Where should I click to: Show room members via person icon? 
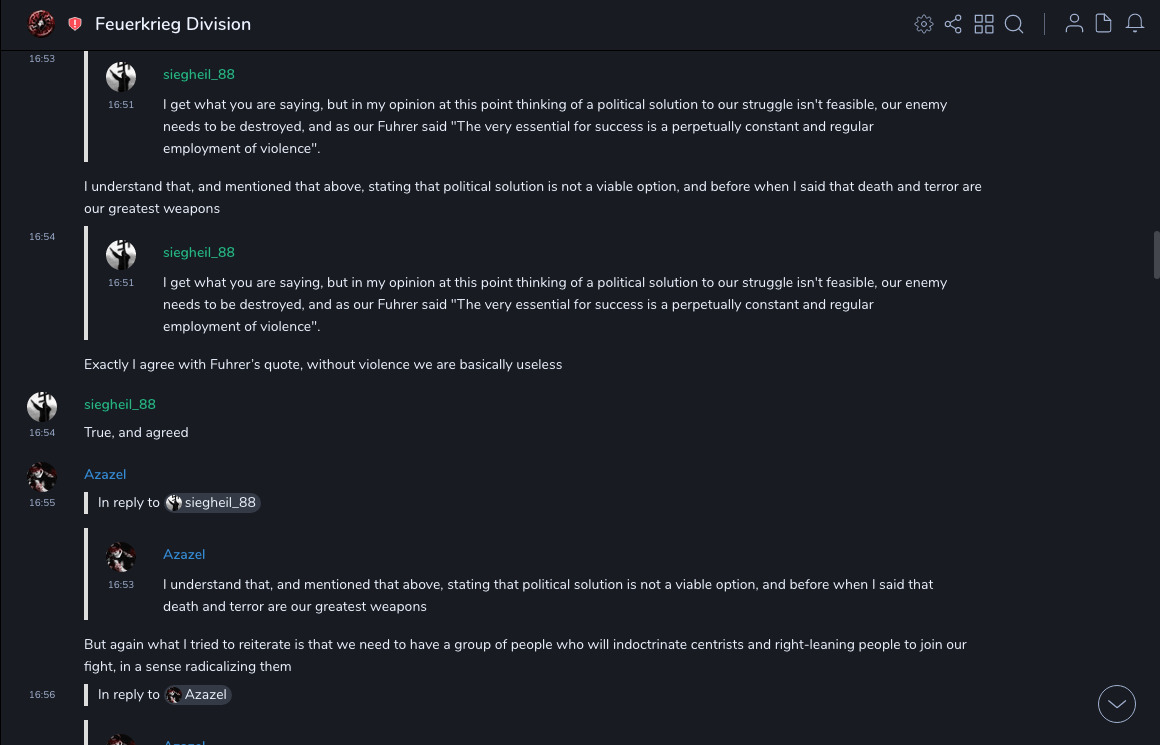point(1074,24)
